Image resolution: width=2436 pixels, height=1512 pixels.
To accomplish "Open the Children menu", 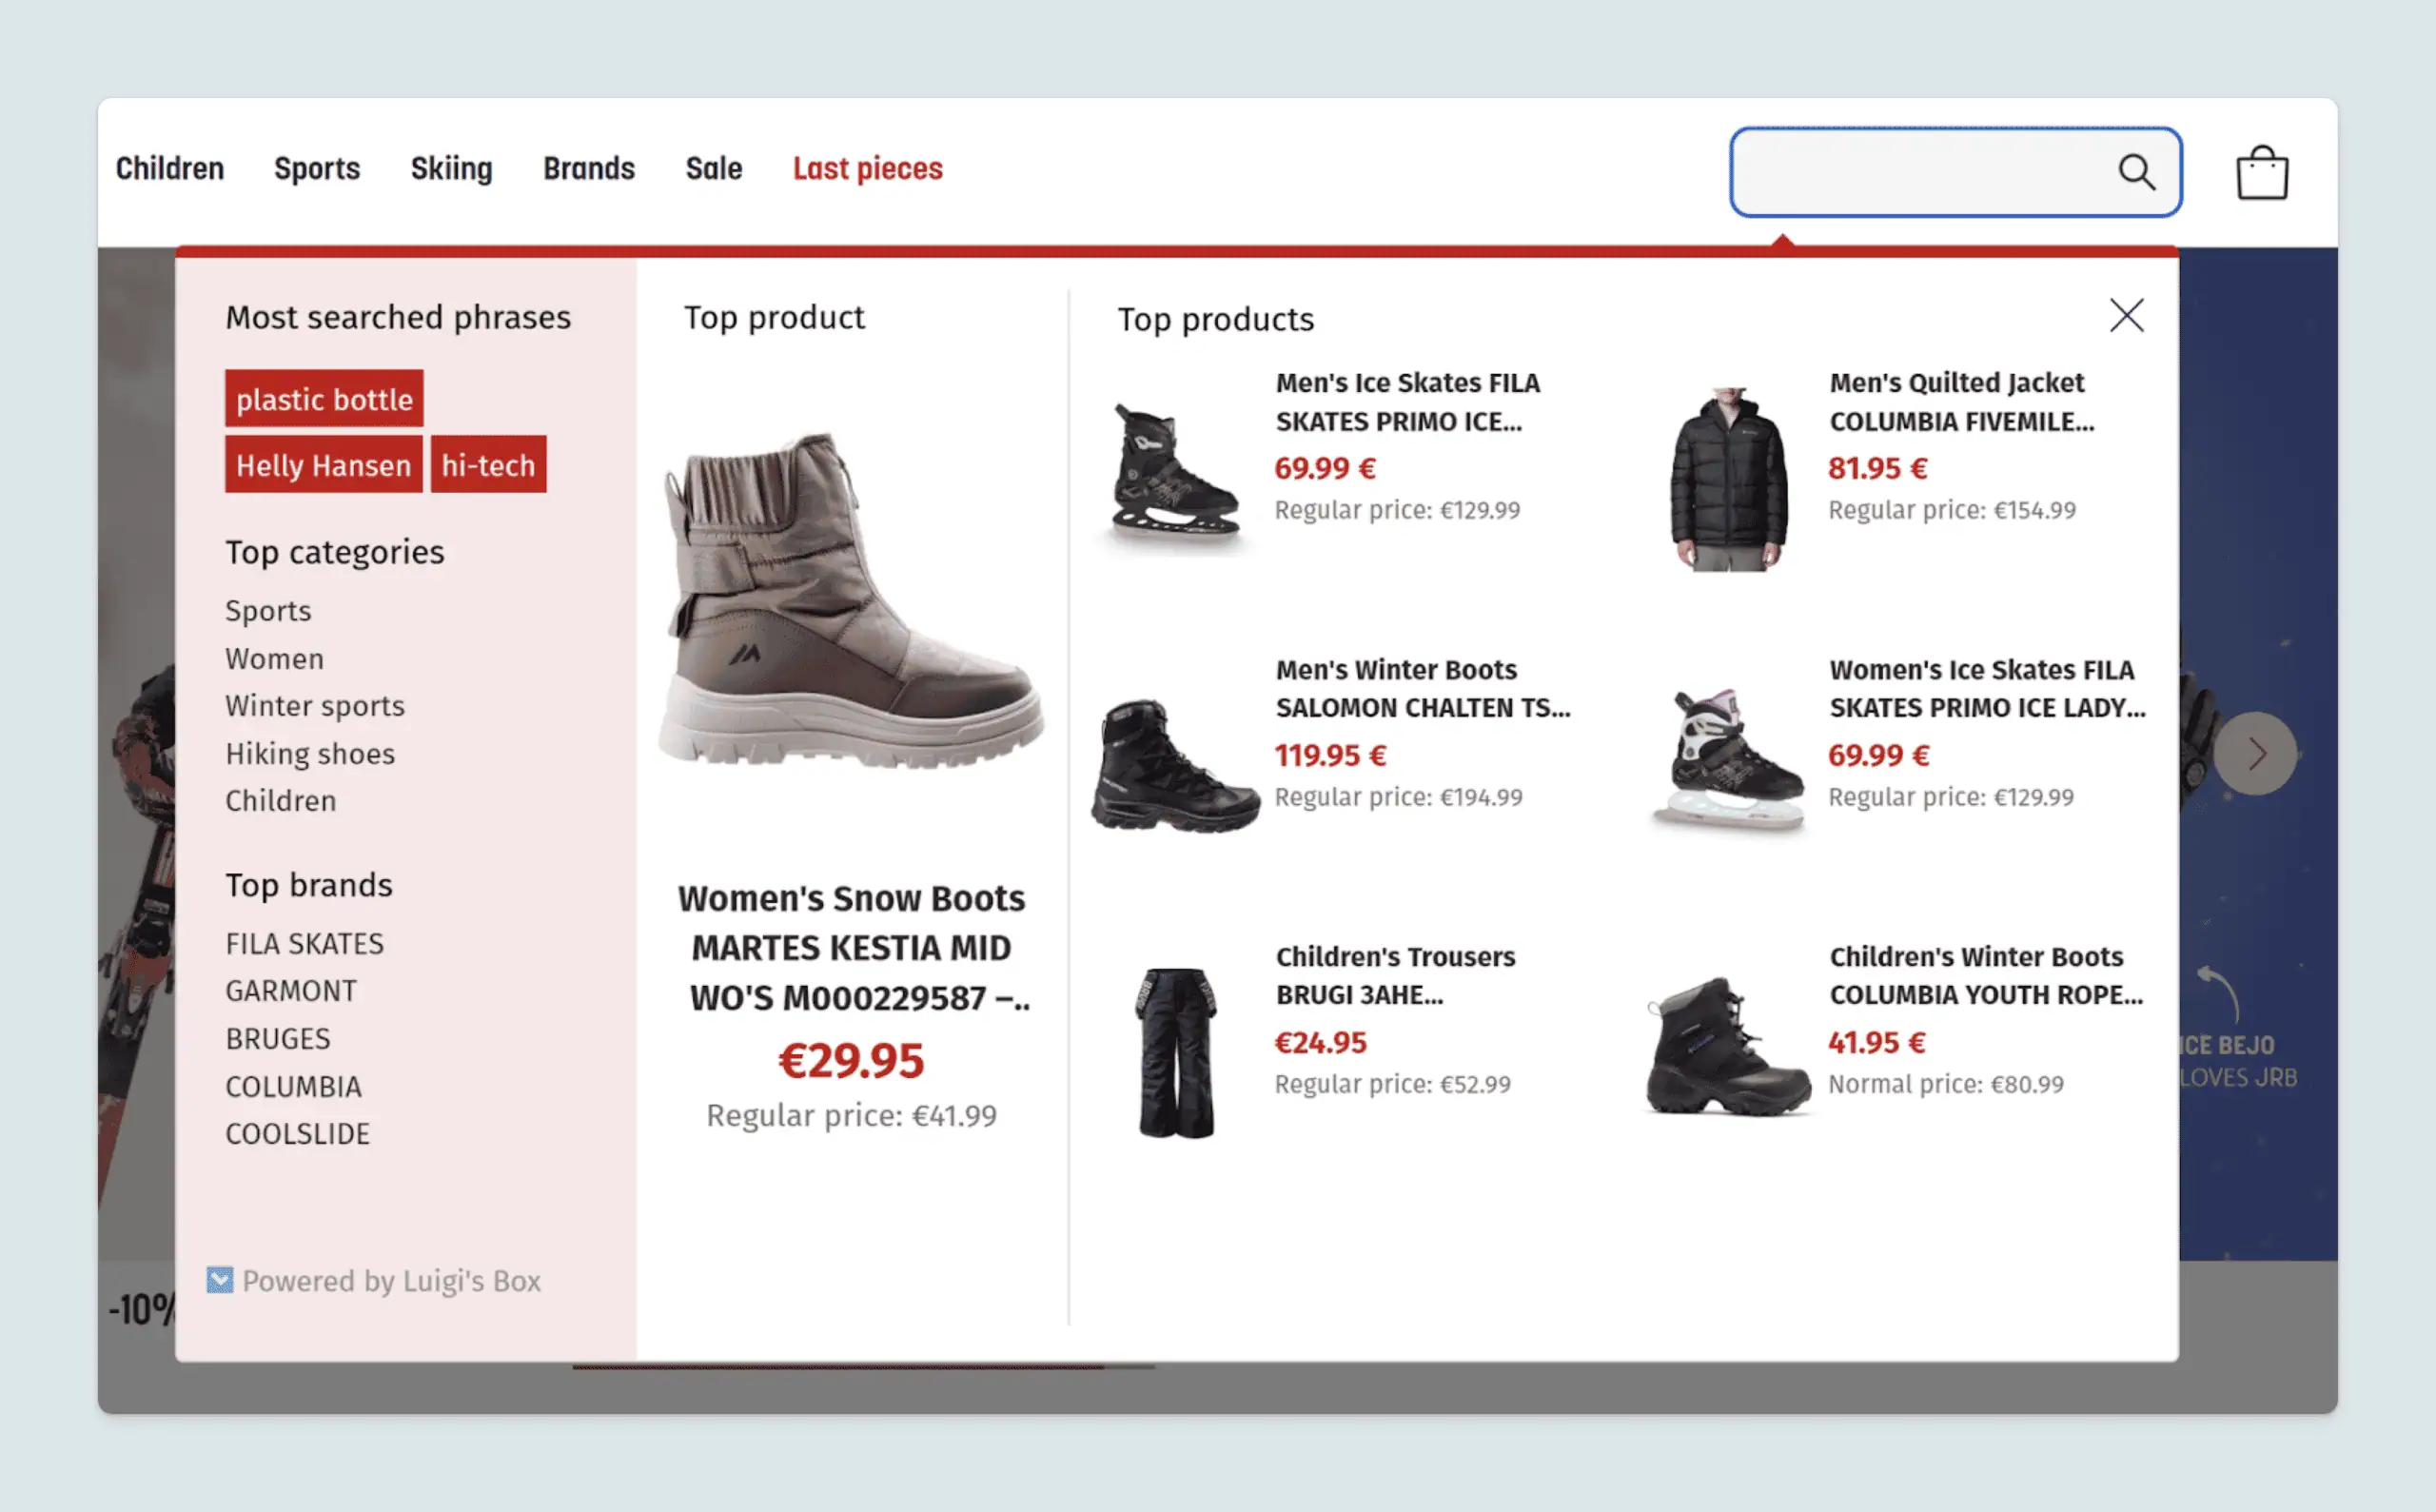I will click(x=170, y=169).
